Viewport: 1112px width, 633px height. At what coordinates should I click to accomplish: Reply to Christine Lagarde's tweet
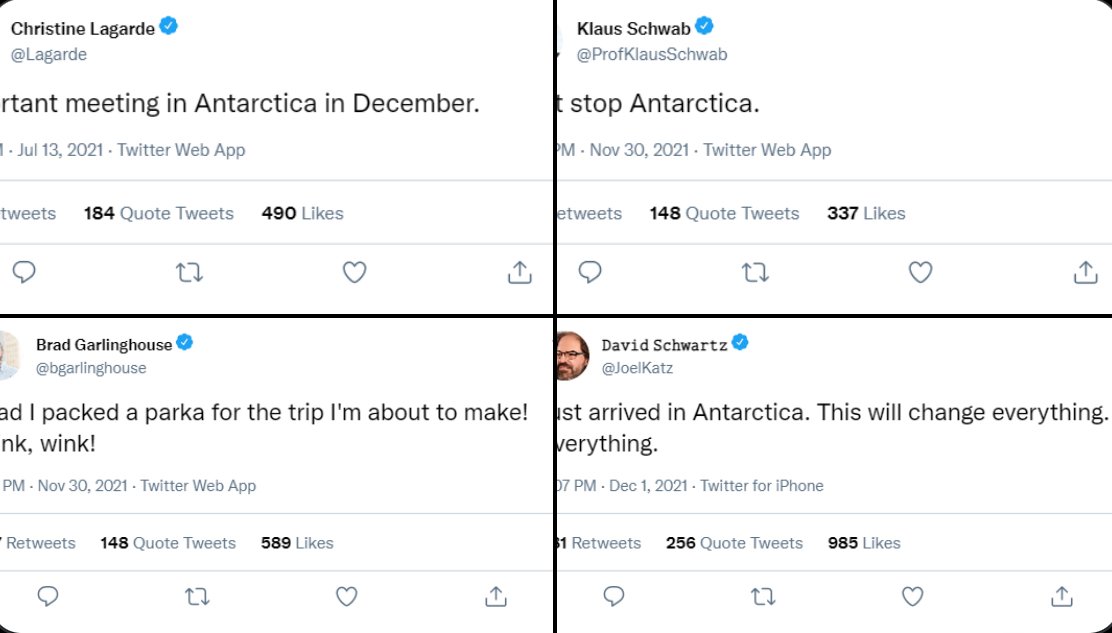tap(24, 272)
